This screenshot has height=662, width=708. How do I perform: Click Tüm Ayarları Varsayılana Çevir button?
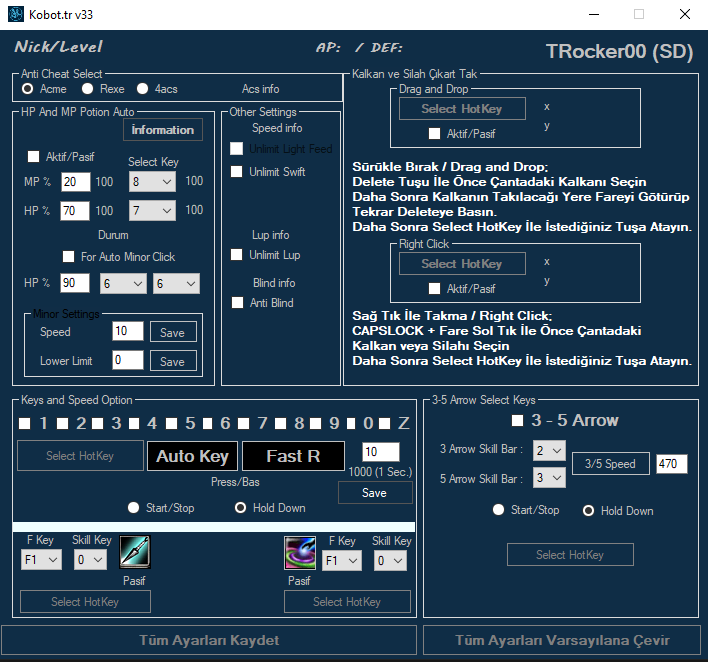pyautogui.click(x=562, y=640)
